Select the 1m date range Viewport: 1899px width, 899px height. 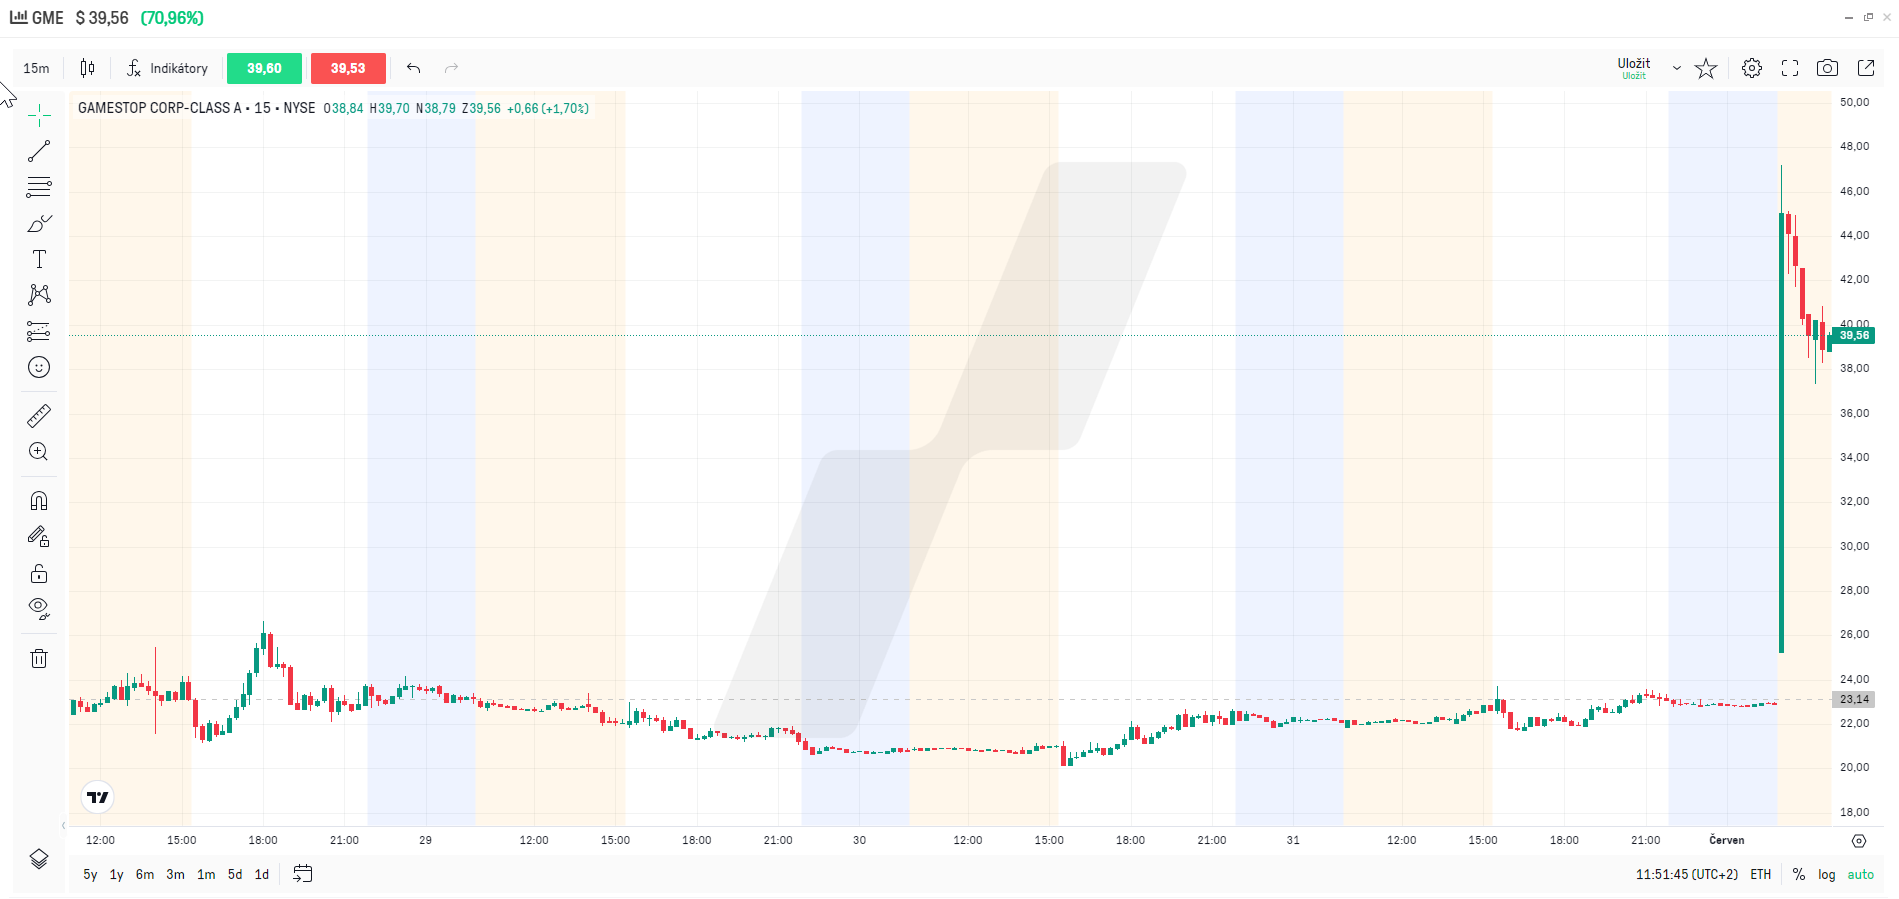[x=206, y=874]
